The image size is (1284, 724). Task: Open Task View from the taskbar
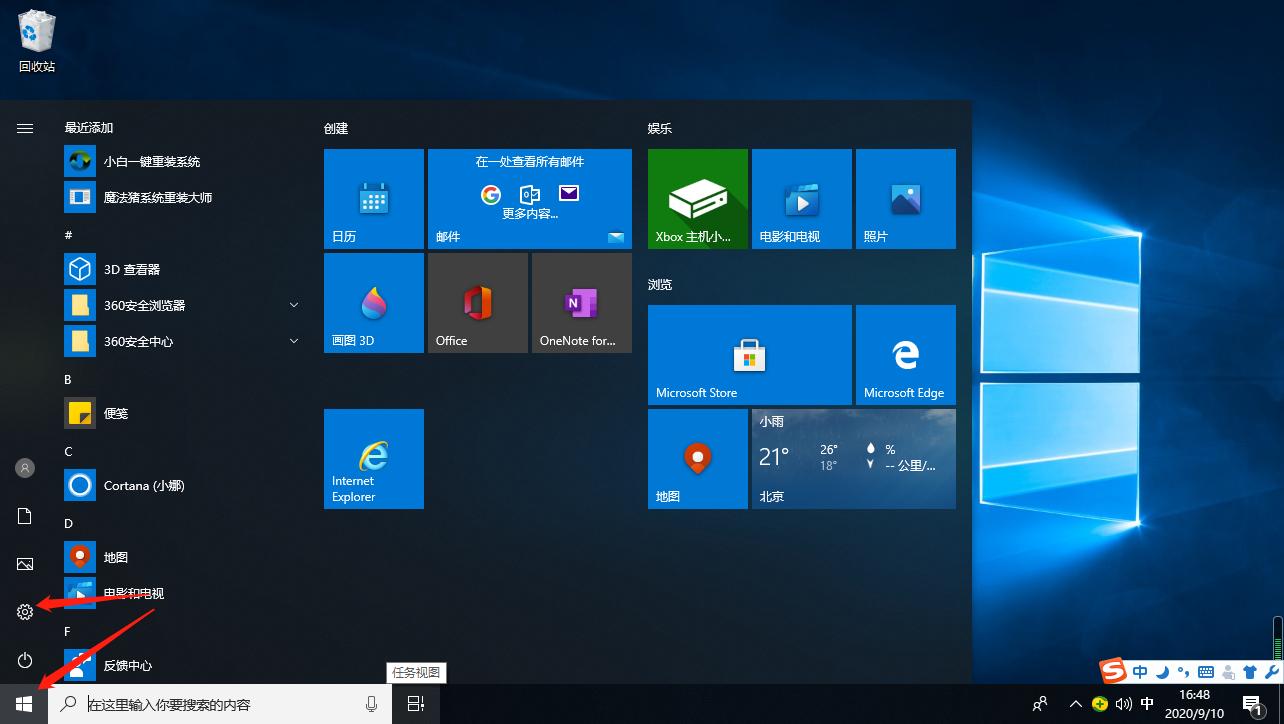415,704
